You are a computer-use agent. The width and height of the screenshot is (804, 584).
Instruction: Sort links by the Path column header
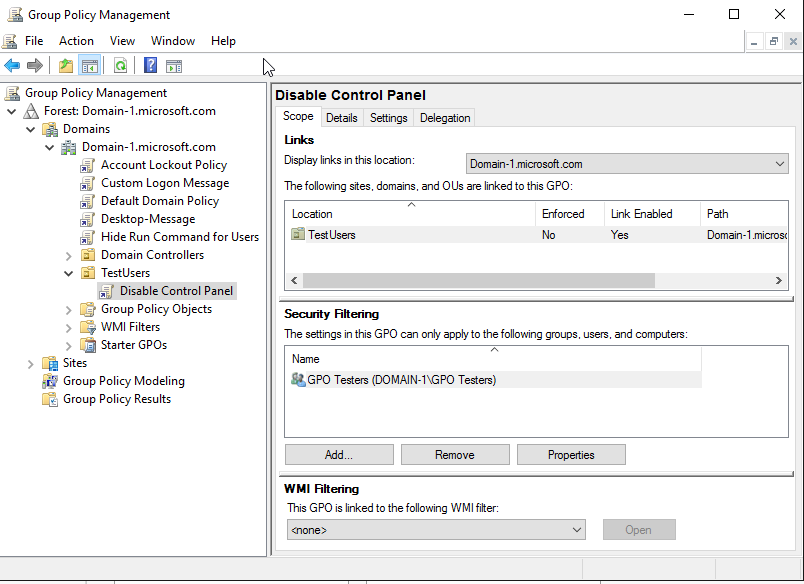tap(744, 214)
